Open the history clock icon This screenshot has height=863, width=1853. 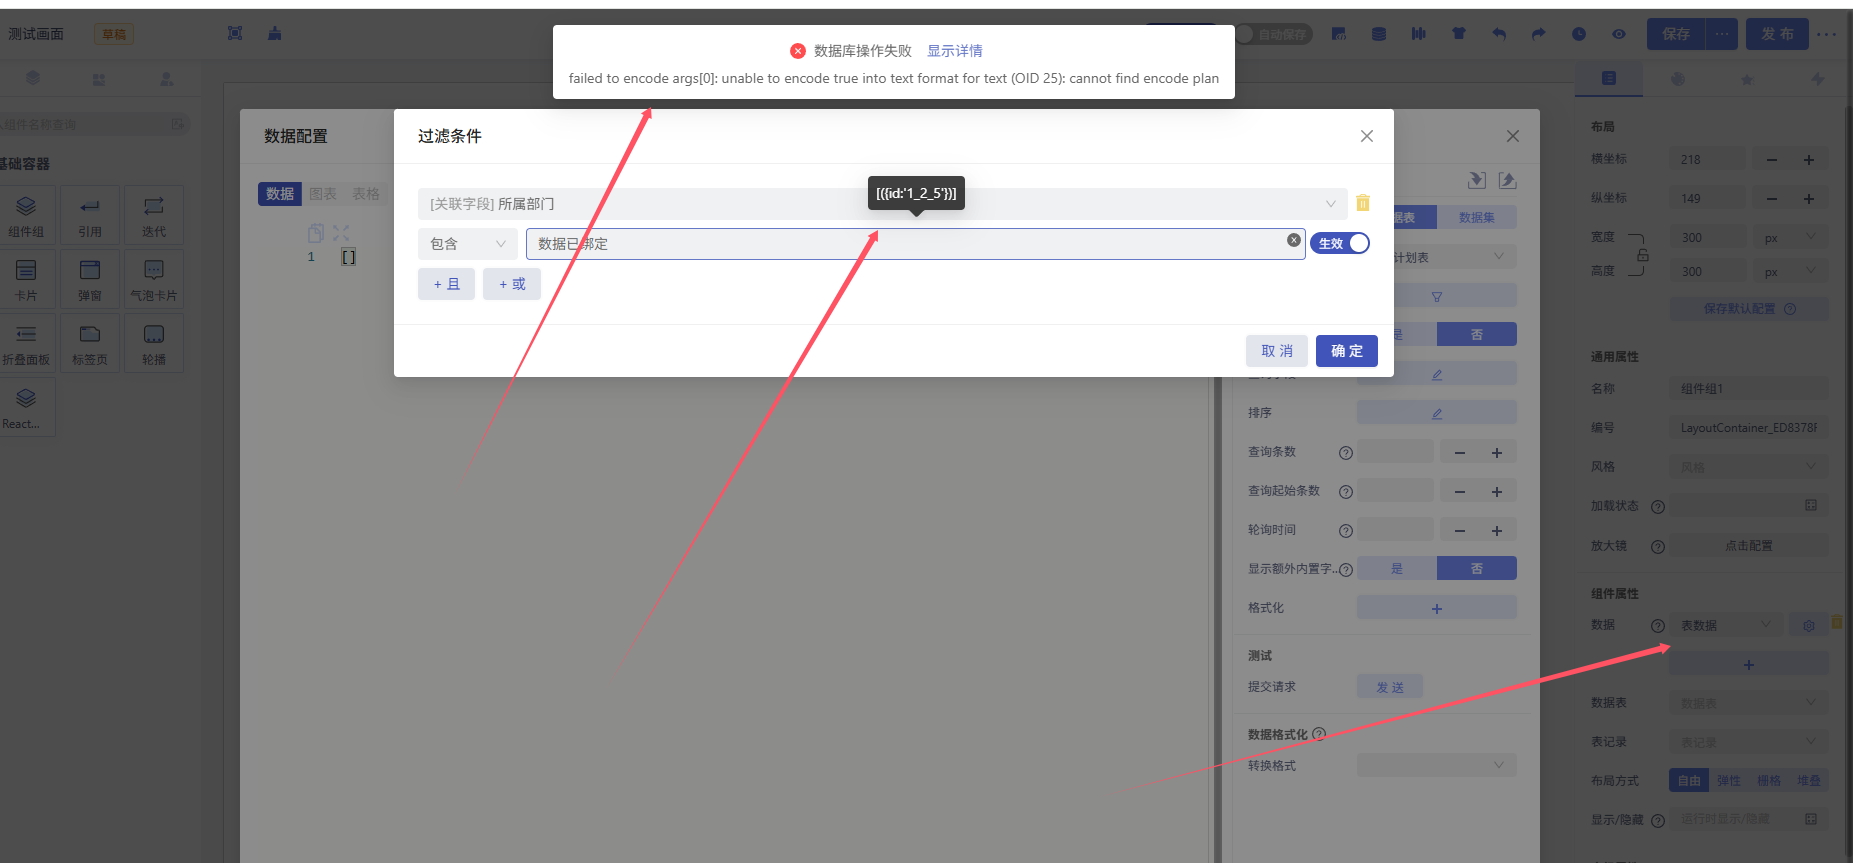coord(1579,34)
